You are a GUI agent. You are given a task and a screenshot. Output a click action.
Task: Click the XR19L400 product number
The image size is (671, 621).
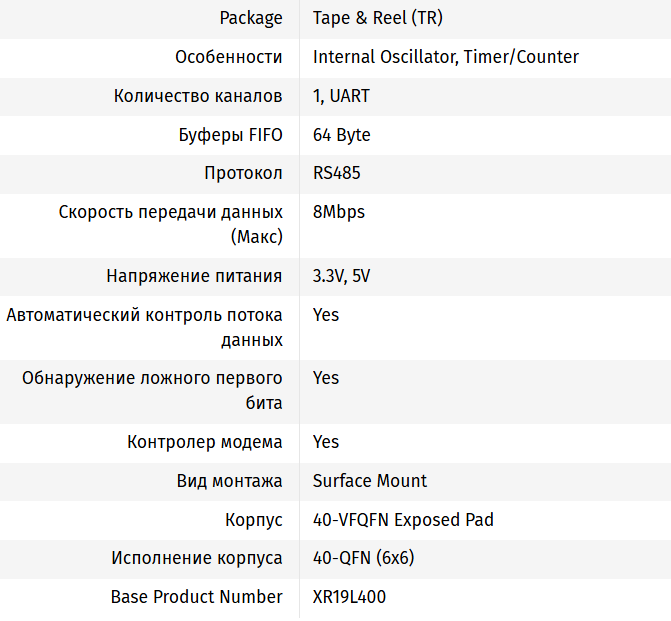(x=349, y=597)
